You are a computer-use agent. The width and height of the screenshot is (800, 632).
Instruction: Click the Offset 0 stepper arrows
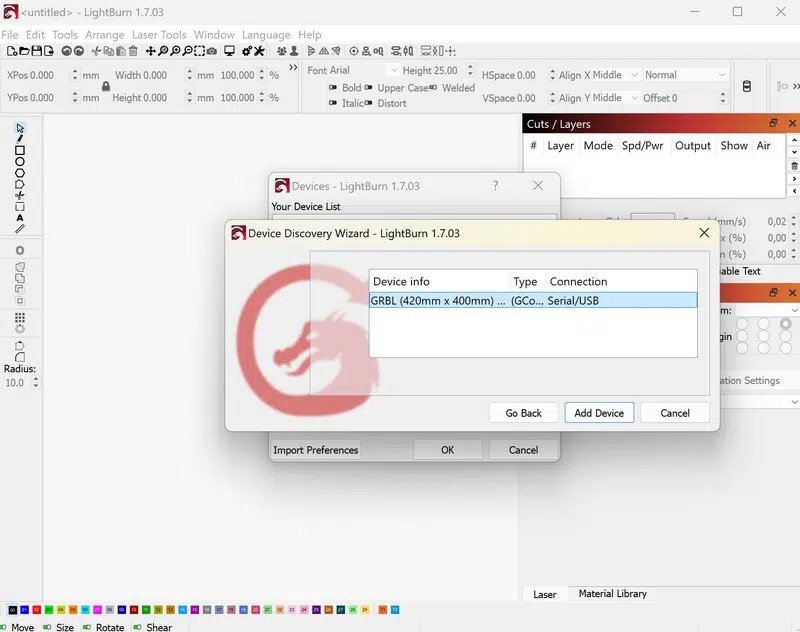coord(722,98)
